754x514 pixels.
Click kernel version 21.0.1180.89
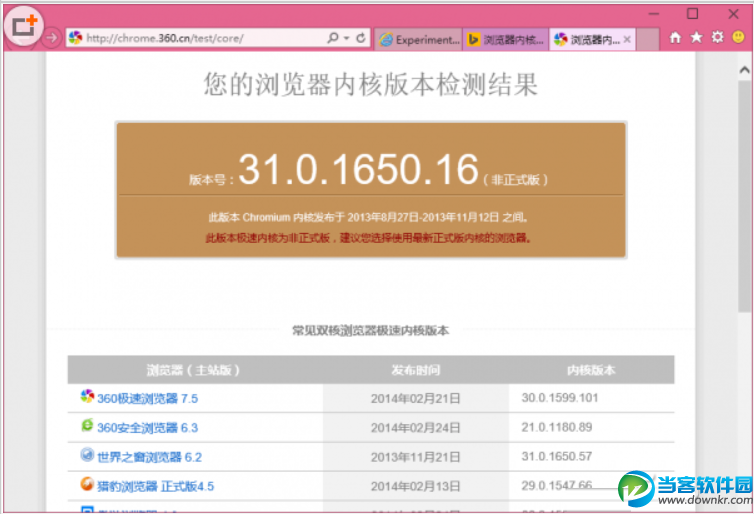point(557,427)
